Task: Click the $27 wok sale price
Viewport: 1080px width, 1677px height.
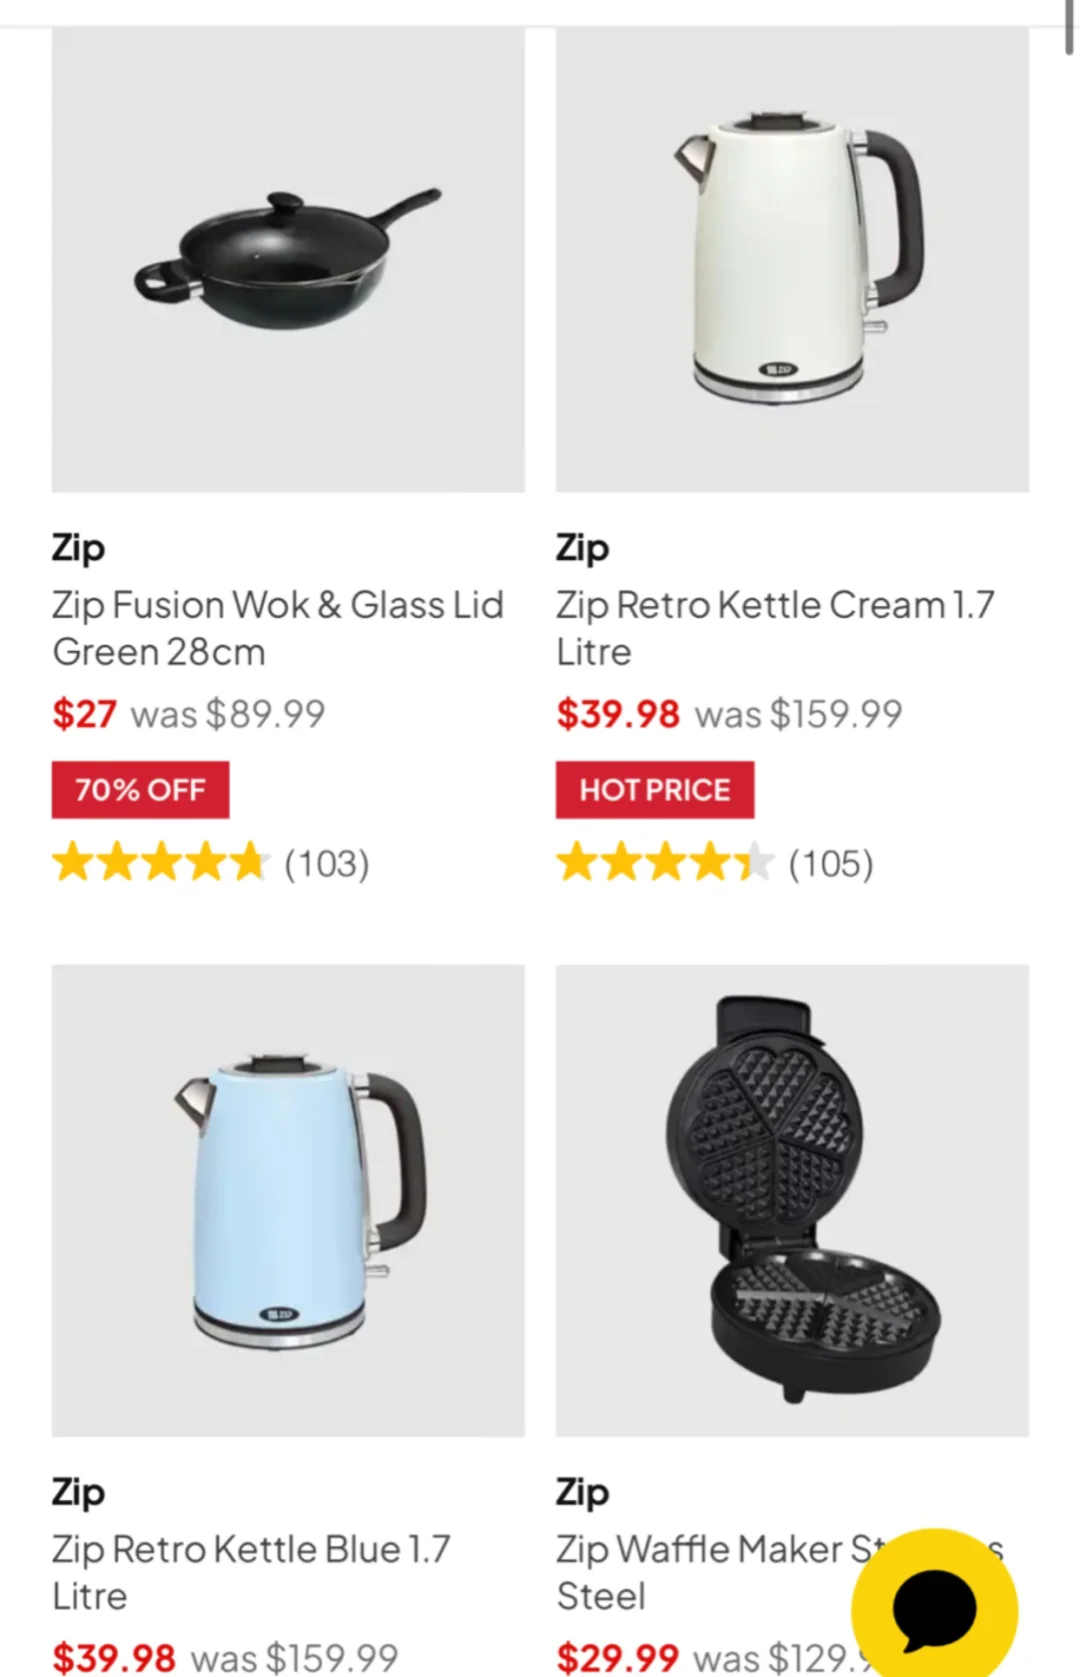Action: (84, 714)
